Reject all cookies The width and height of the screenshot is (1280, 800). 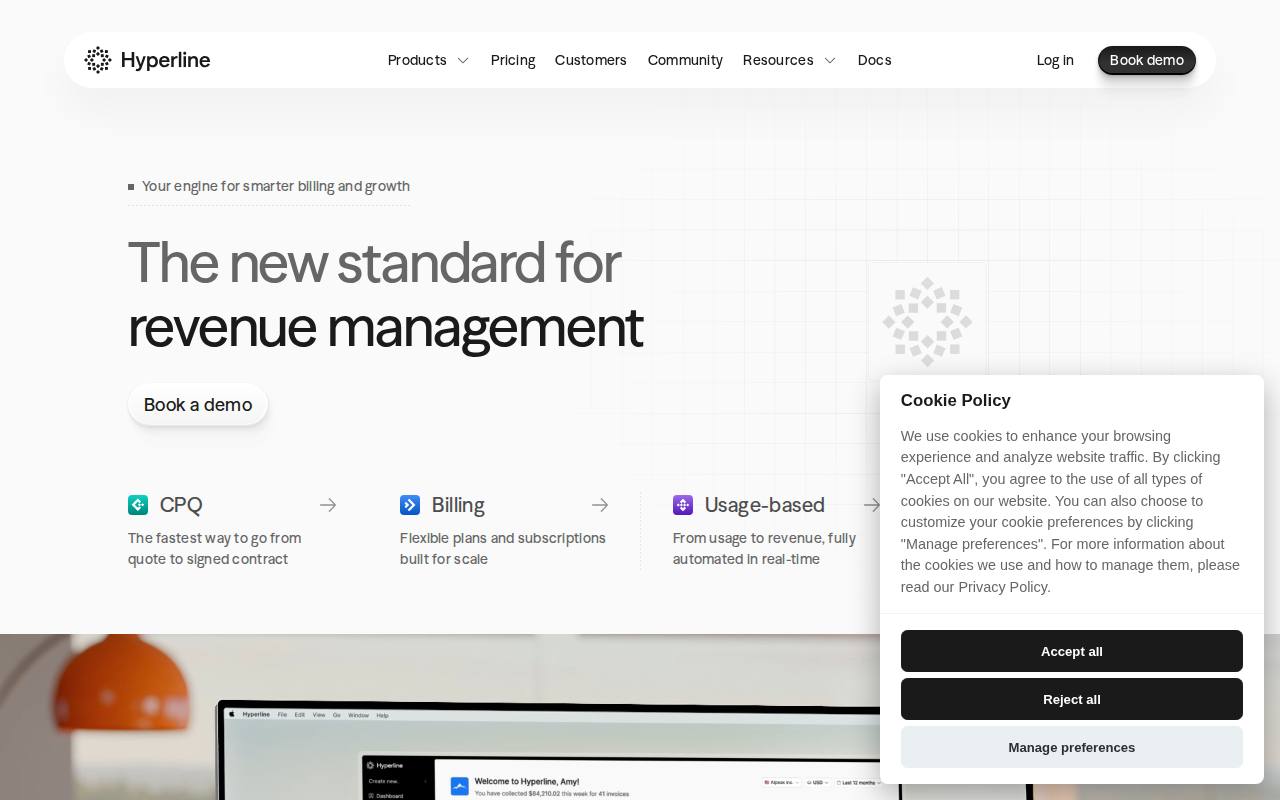1072,699
